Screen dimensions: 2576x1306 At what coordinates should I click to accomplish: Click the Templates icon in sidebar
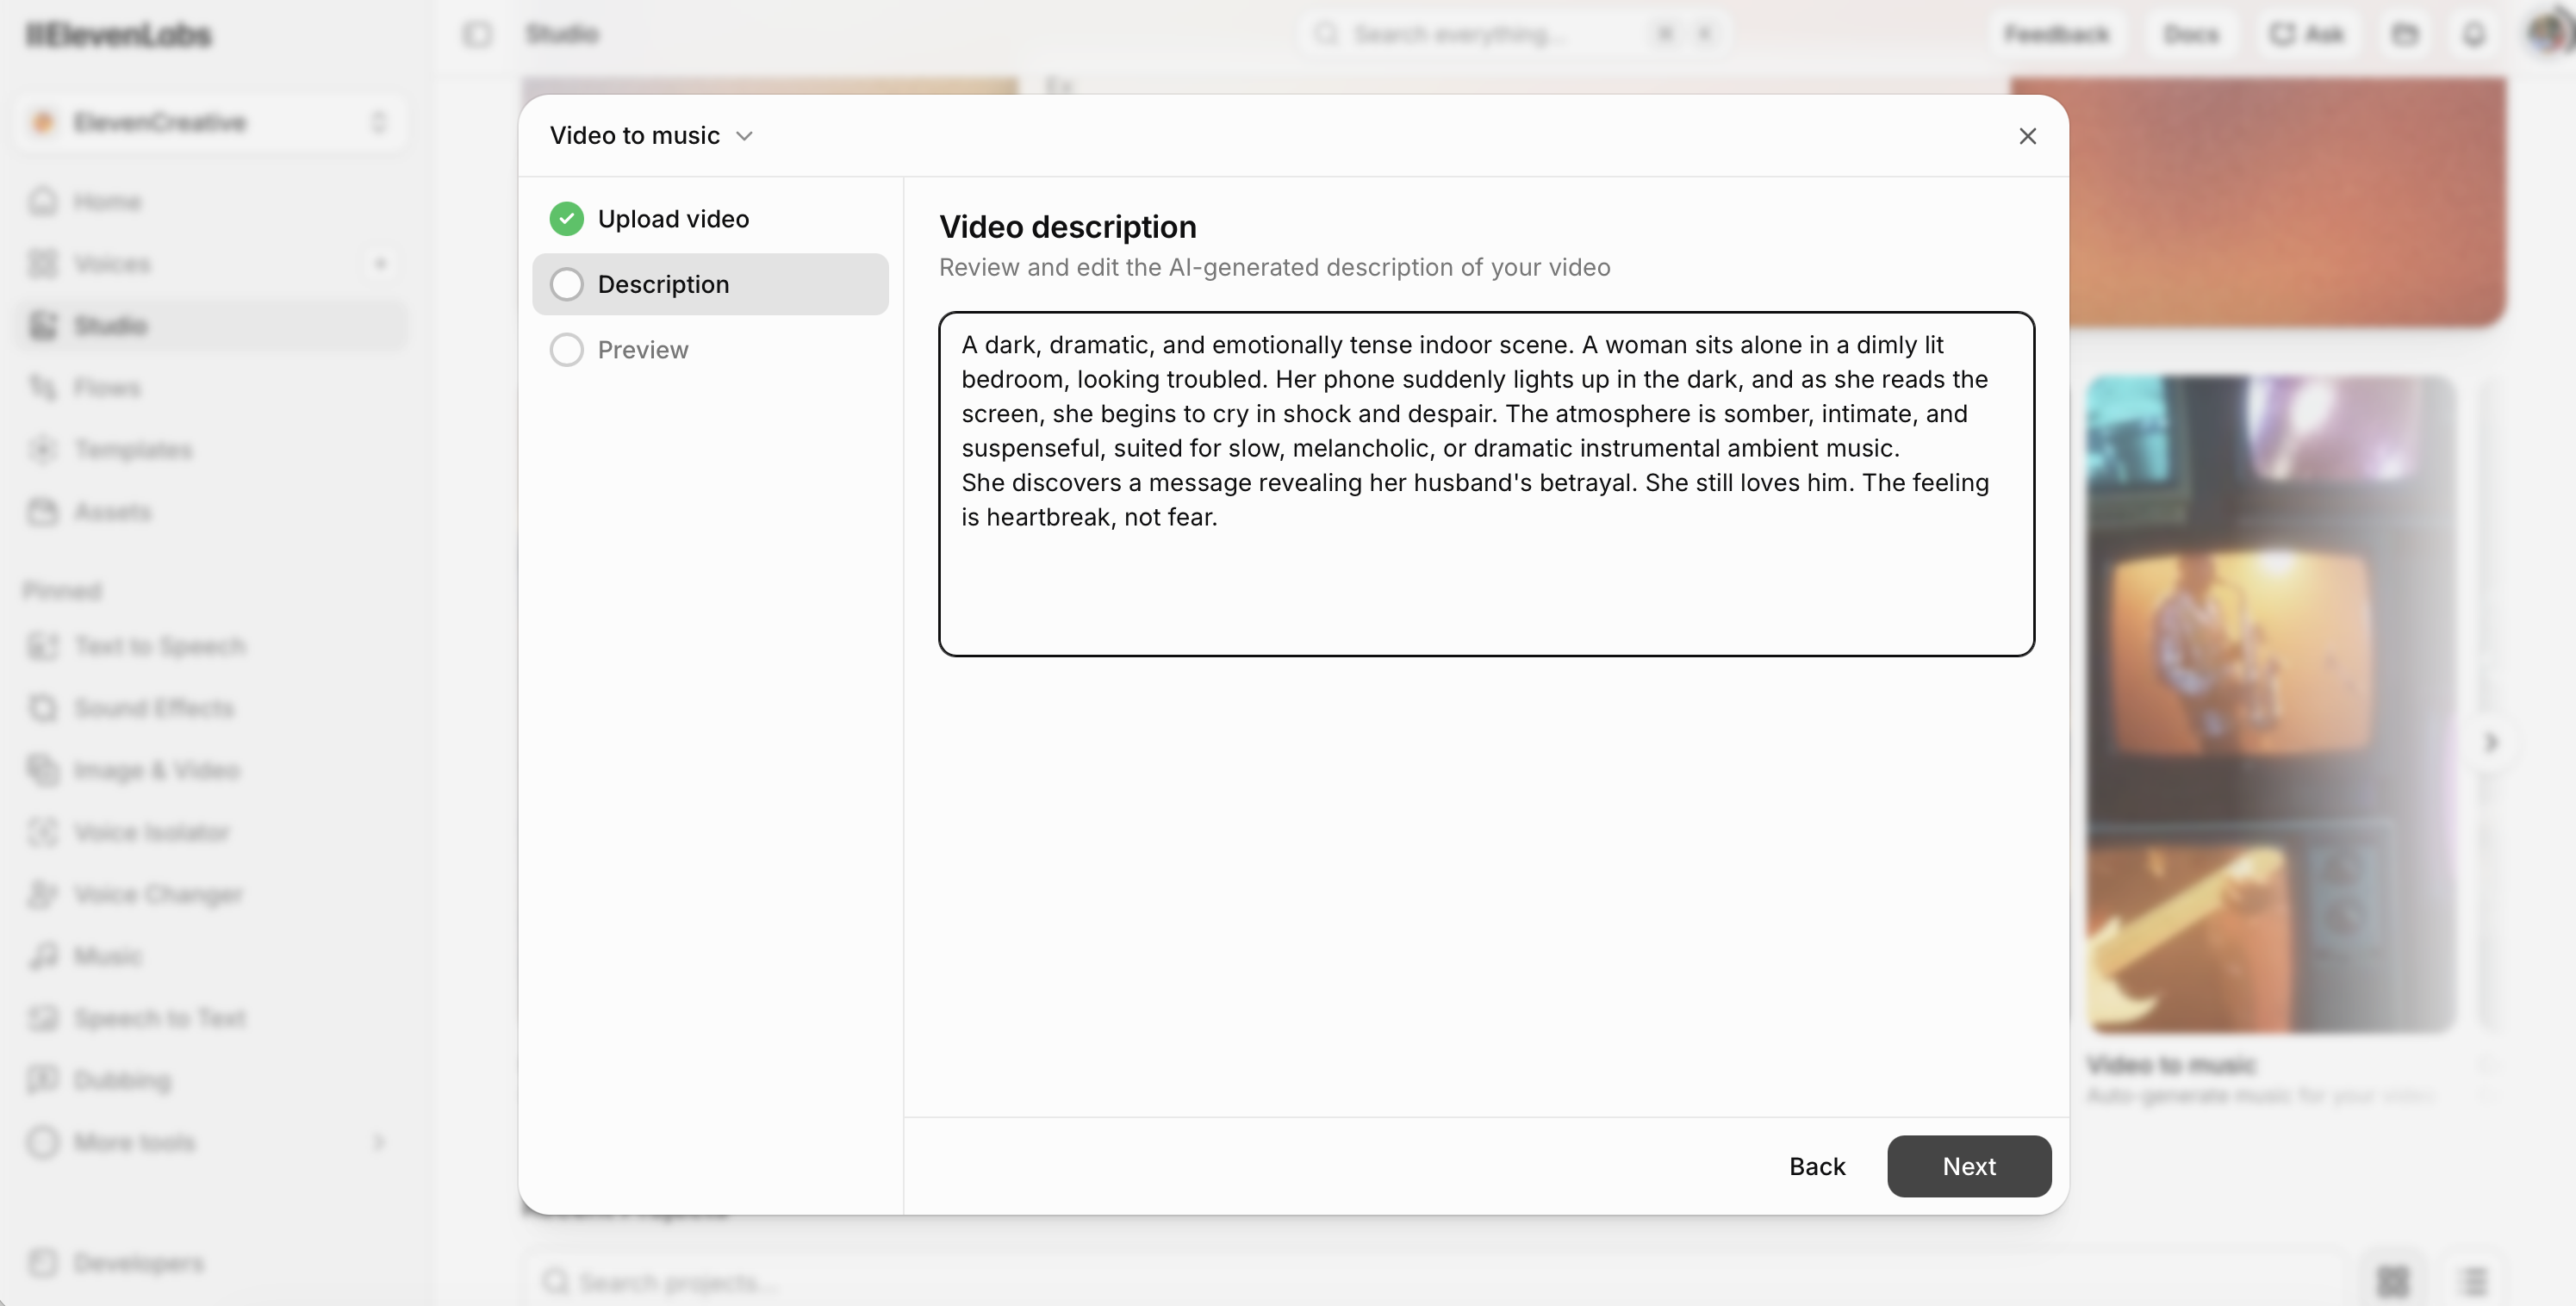pyautogui.click(x=43, y=450)
